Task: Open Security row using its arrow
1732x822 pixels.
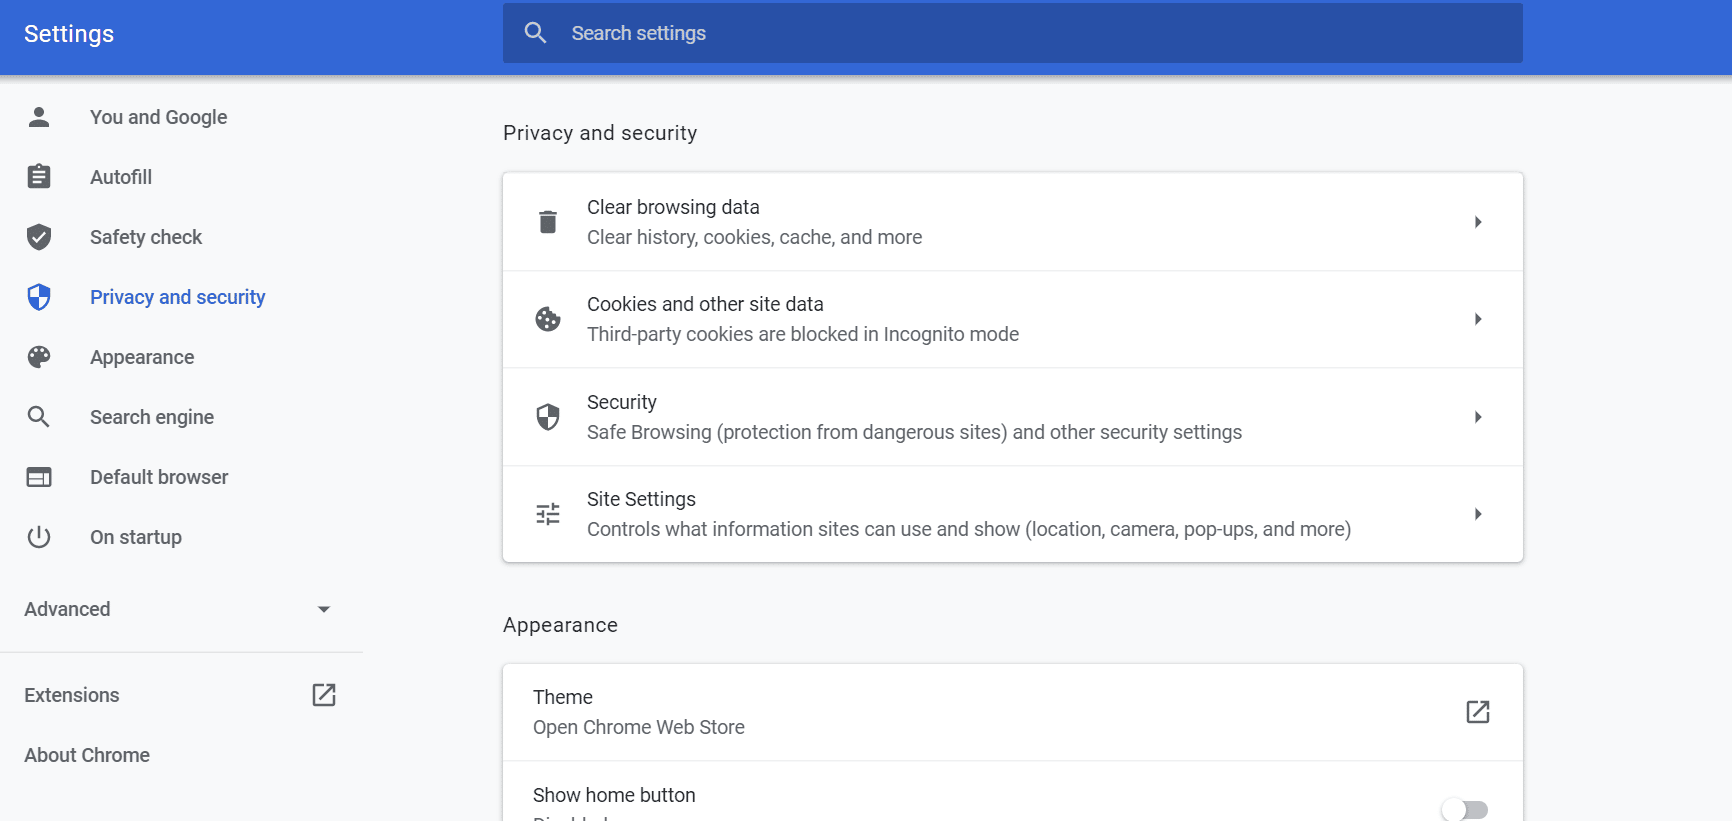Action: coord(1478,417)
